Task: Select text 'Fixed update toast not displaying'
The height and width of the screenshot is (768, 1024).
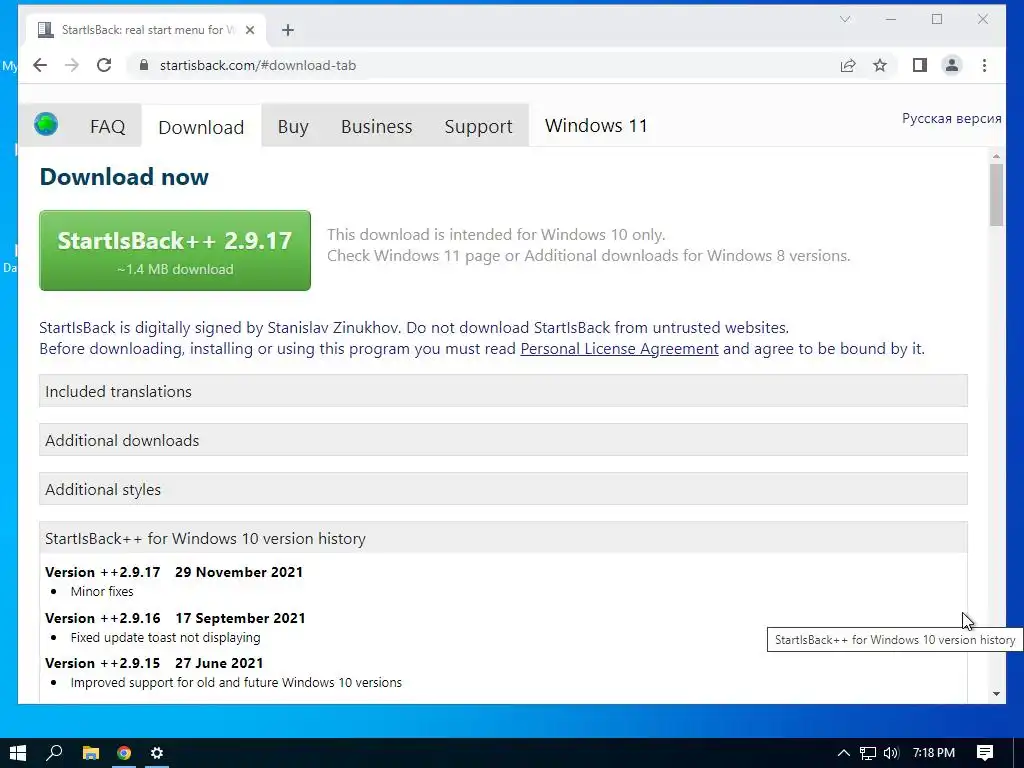Action: point(165,637)
